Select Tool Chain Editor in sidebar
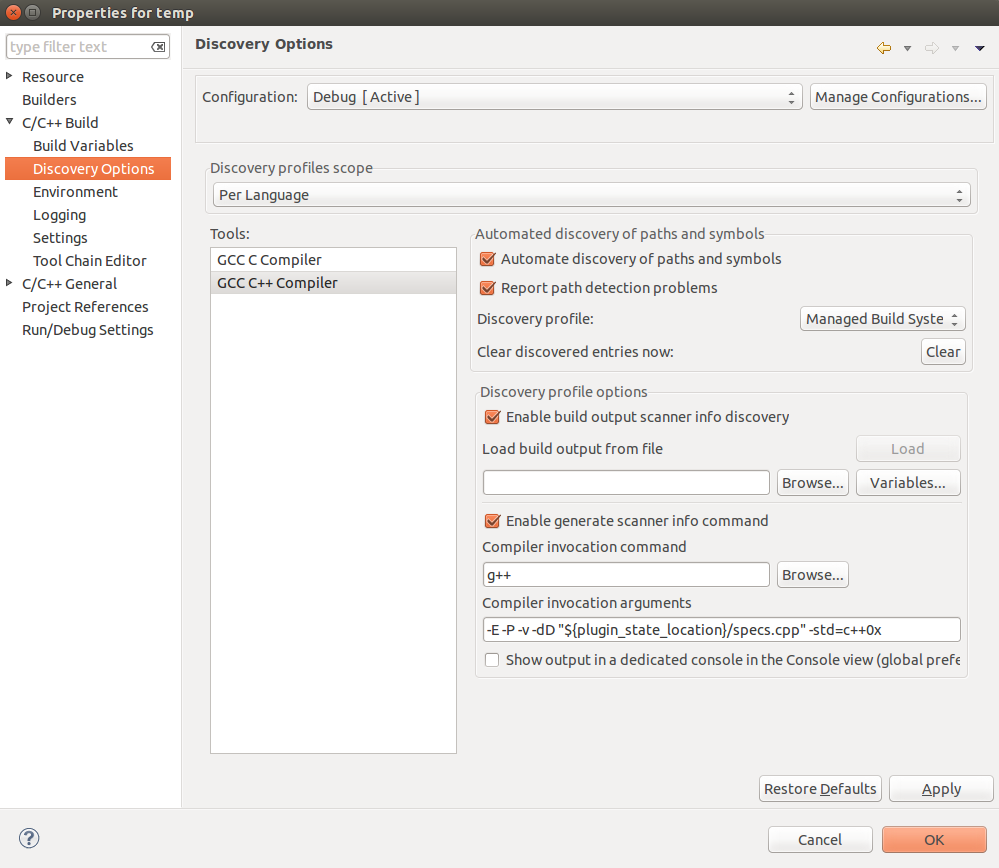Image resolution: width=999 pixels, height=868 pixels. pos(89,261)
